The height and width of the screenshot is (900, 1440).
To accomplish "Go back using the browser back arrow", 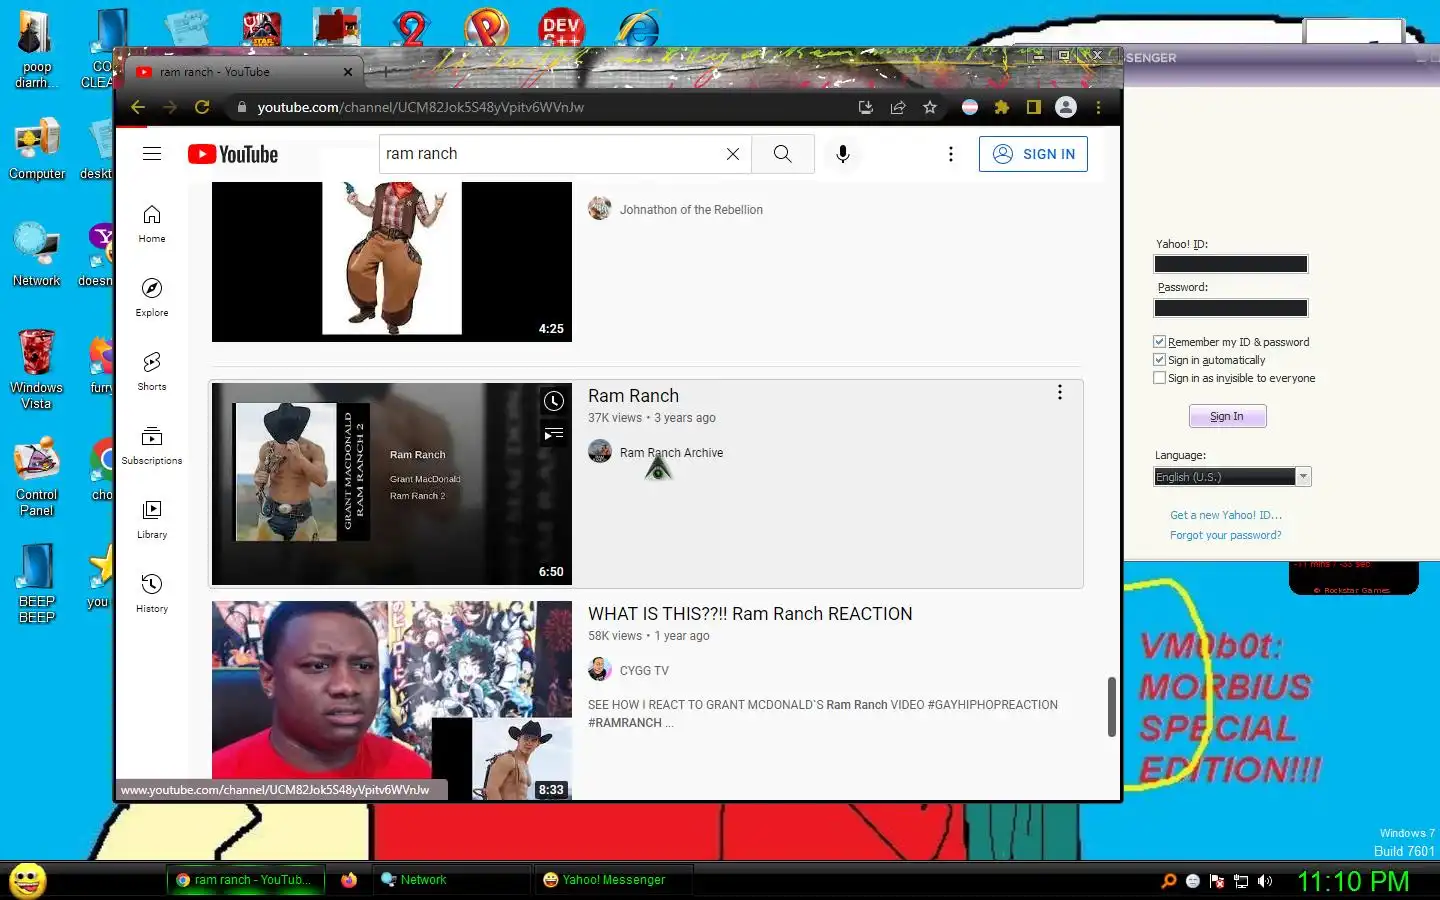I will (138, 107).
